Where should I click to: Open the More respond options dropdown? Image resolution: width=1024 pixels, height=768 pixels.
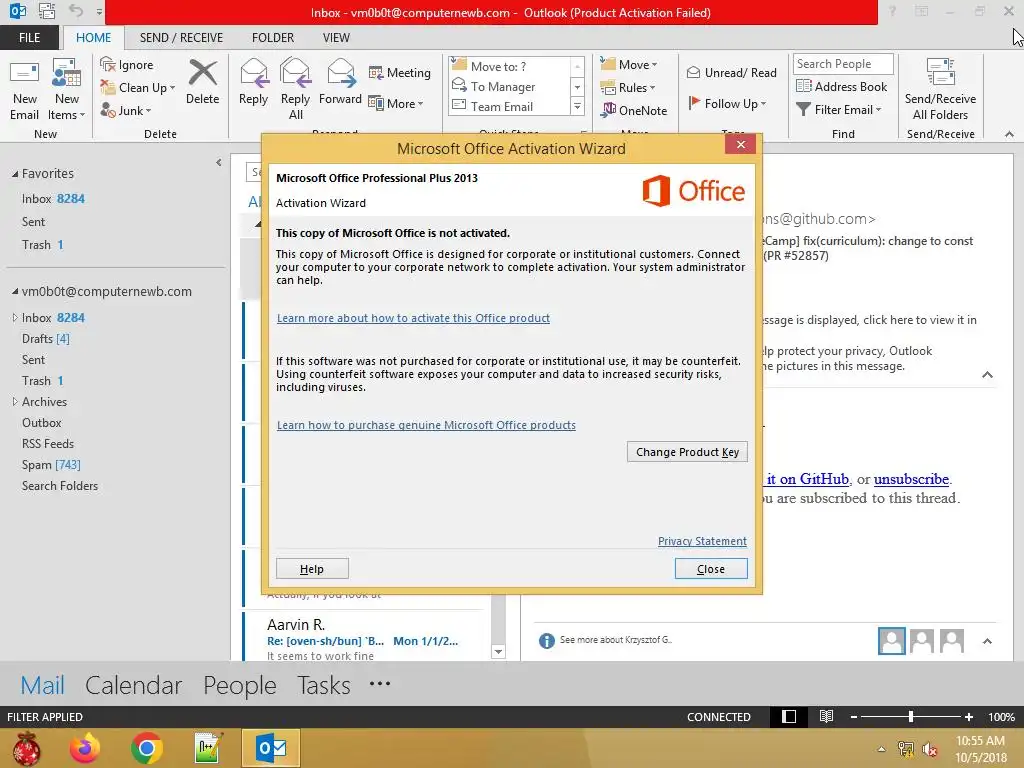coord(396,103)
